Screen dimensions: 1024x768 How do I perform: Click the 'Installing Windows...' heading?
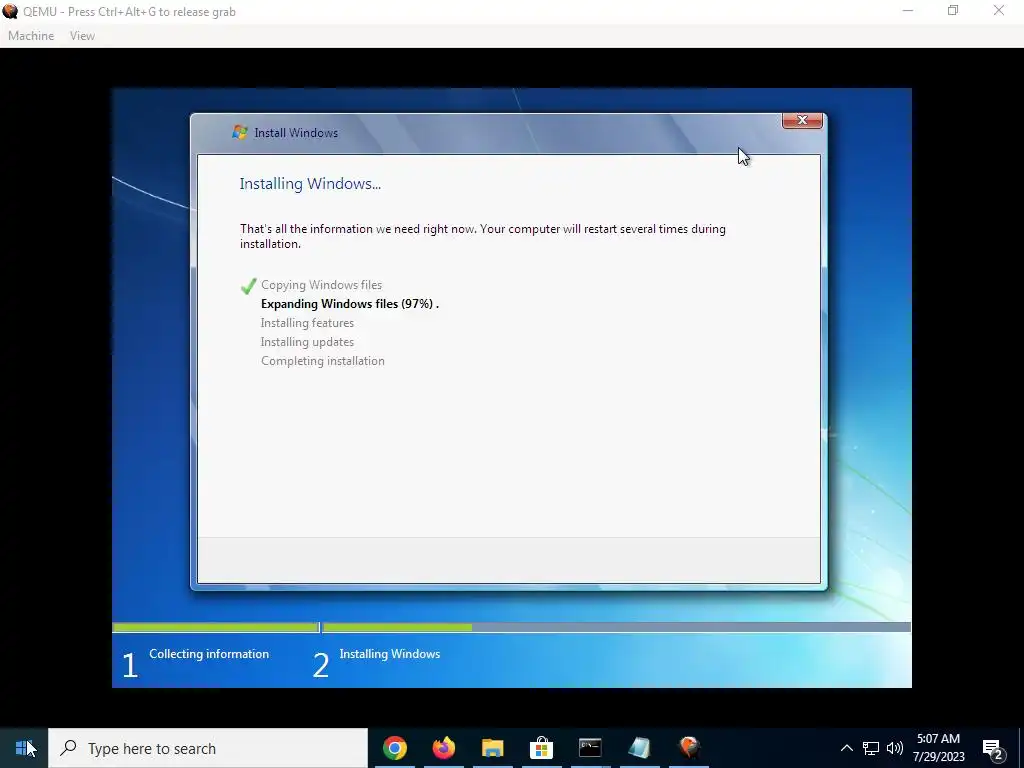(310, 184)
